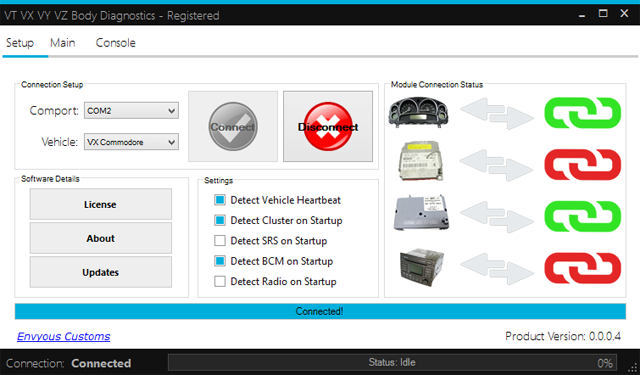Click the Vehicle: label

[60, 142]
